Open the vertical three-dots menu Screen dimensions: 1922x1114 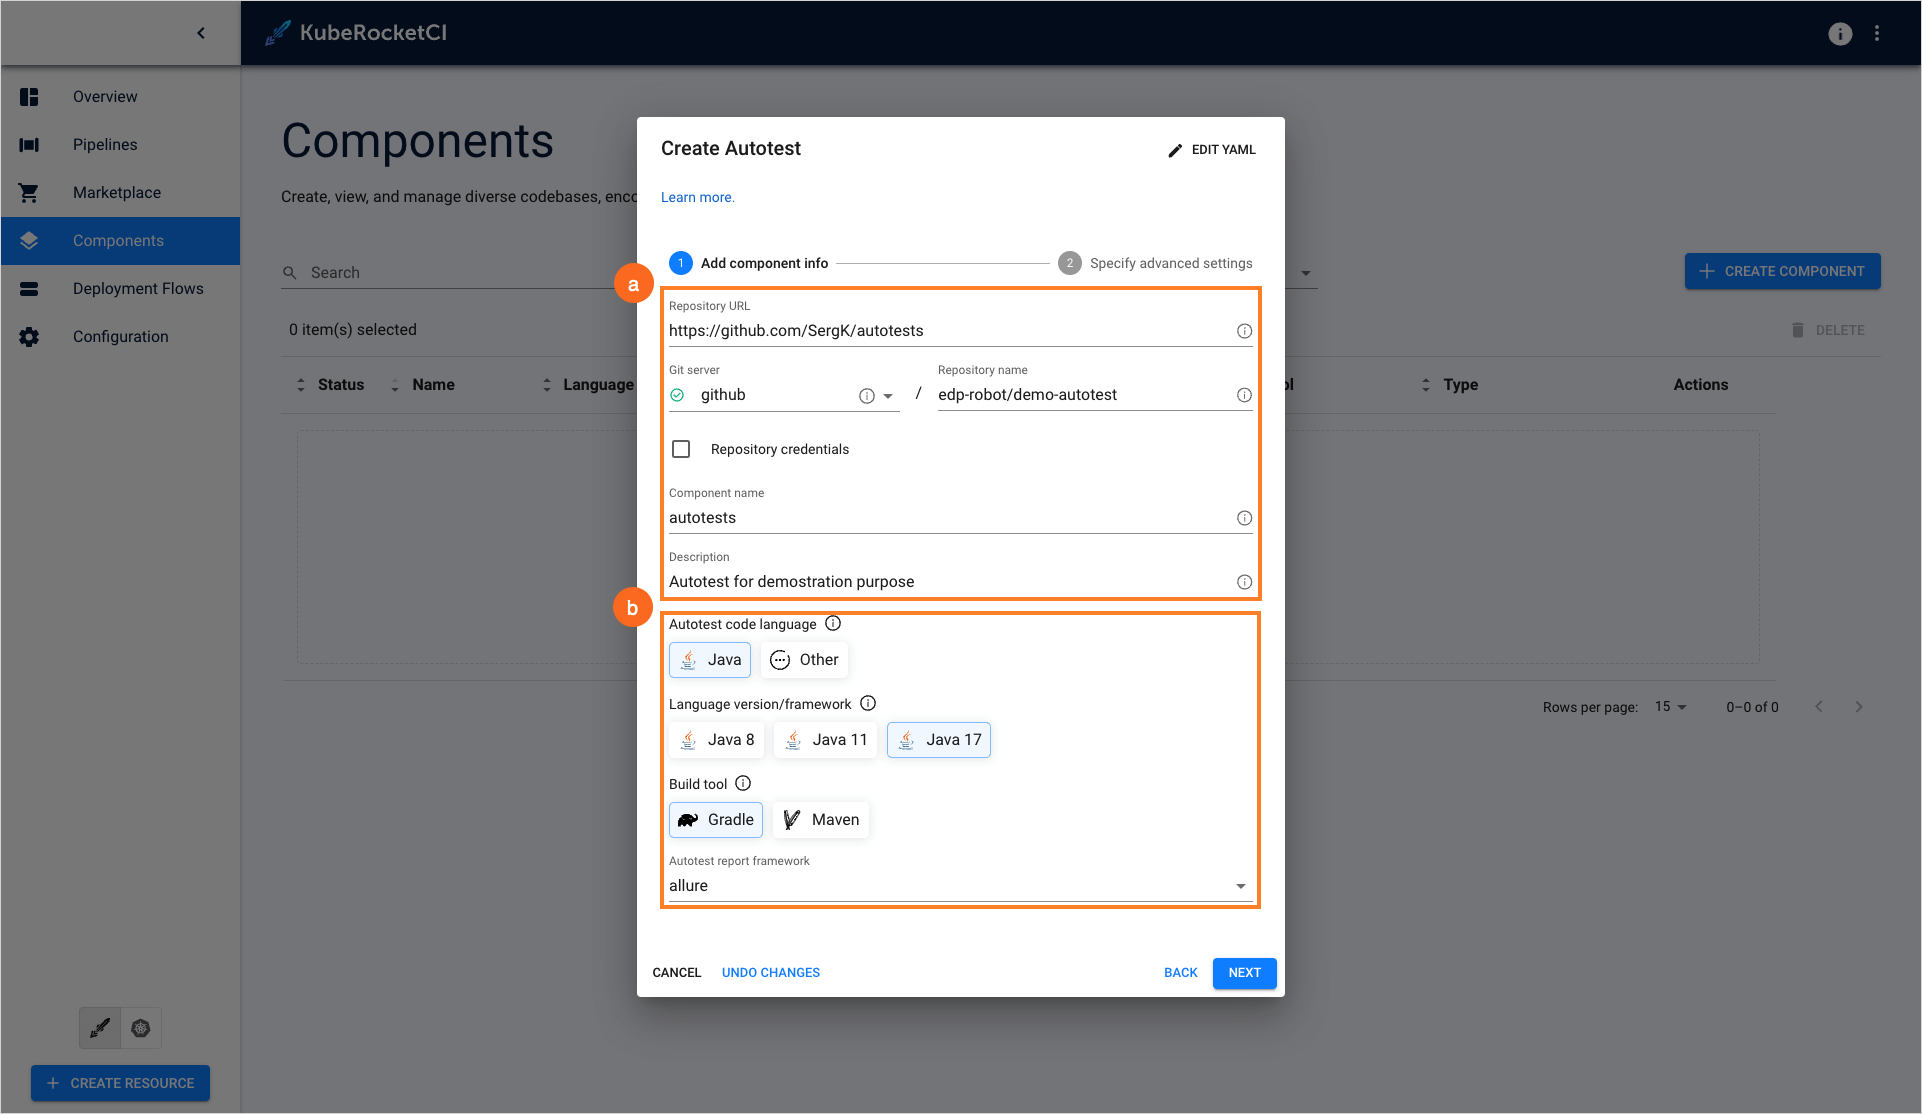(x=1877, y=33)
